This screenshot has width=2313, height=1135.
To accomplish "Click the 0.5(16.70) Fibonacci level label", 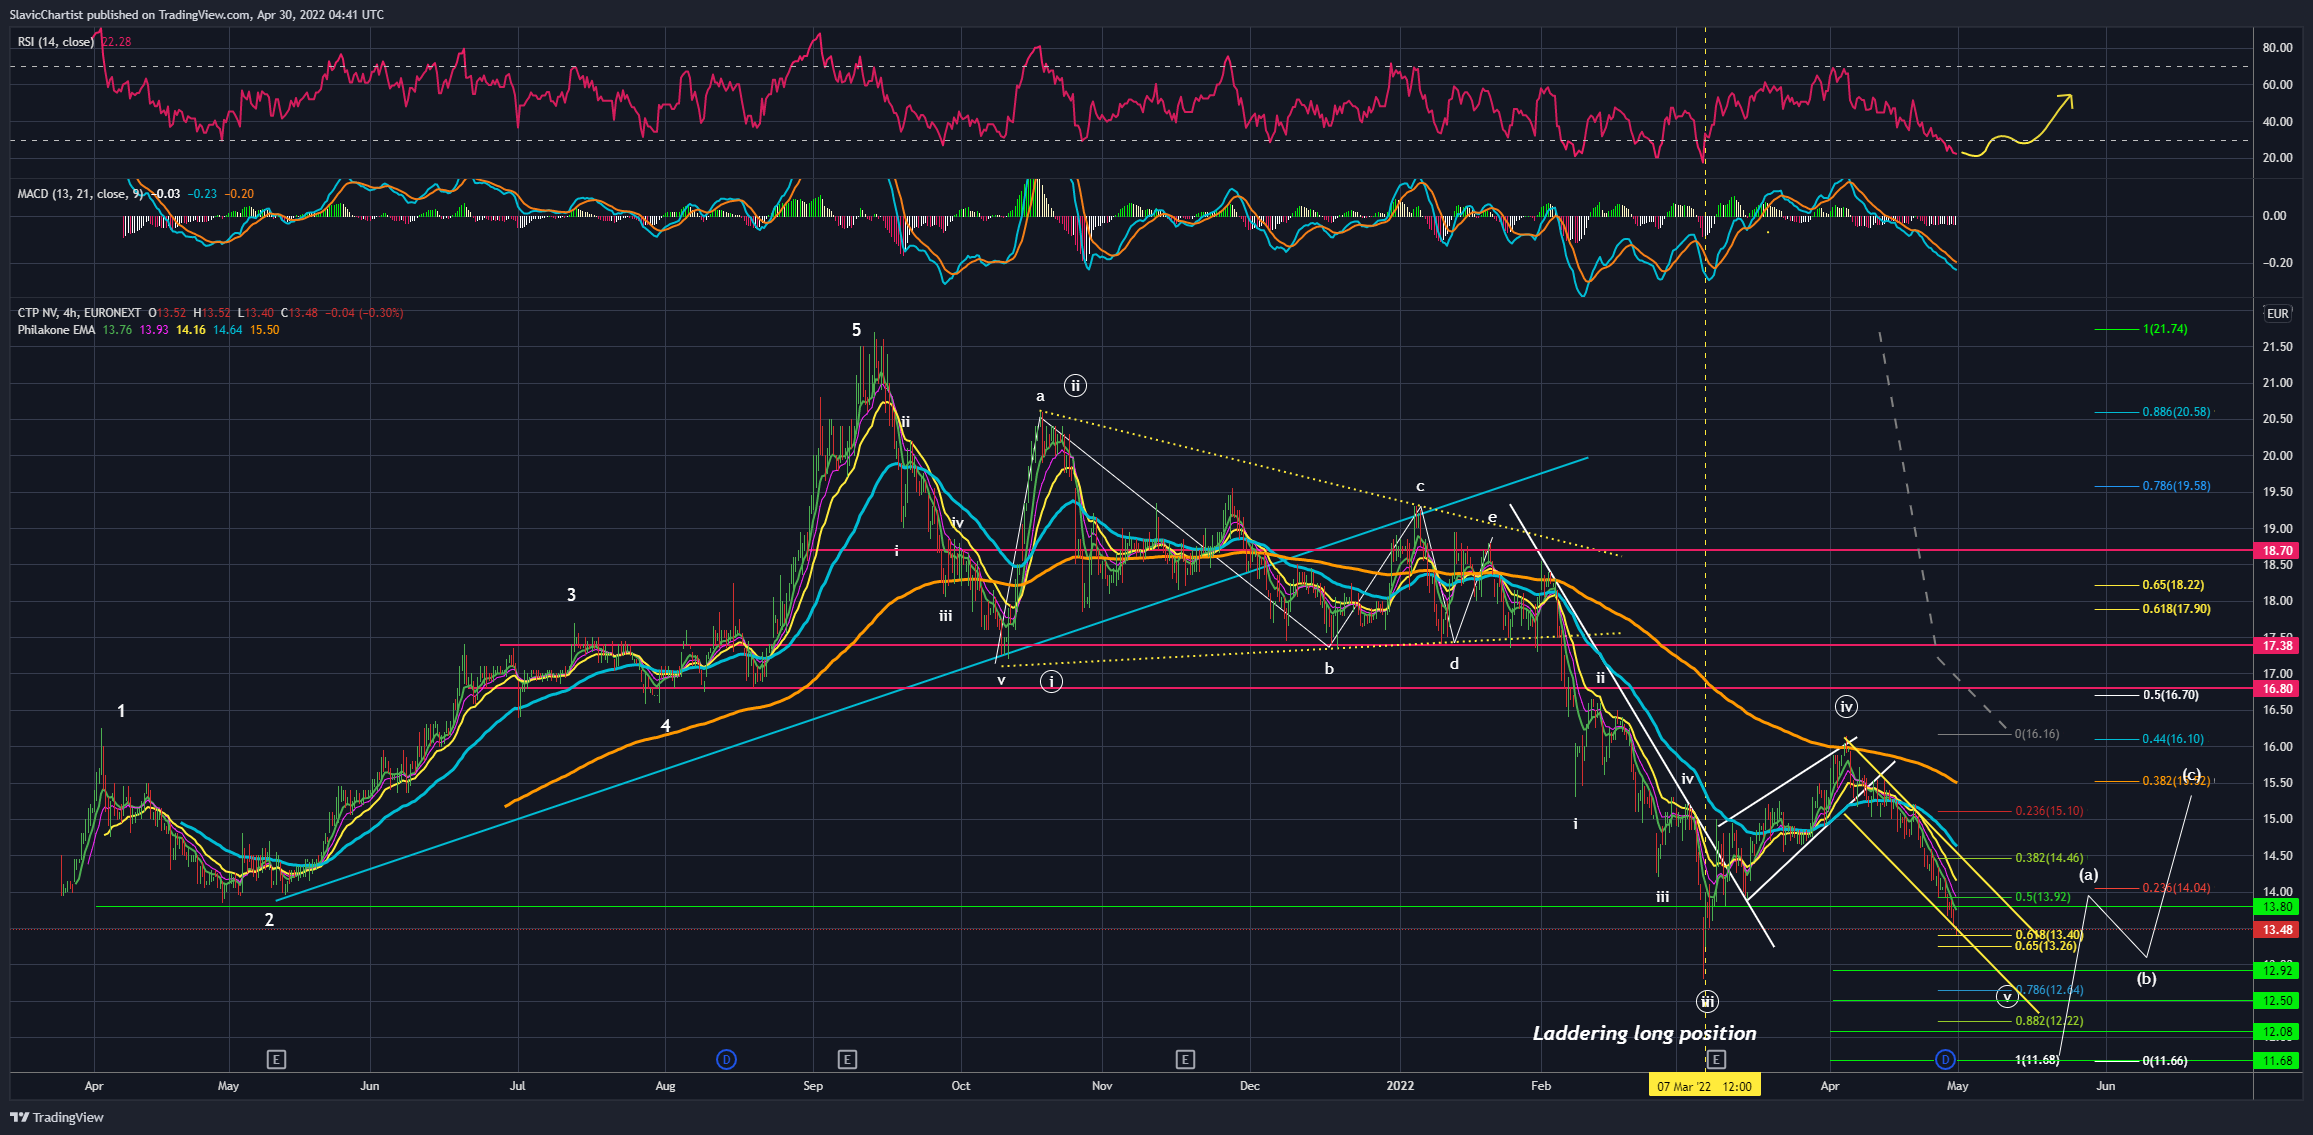I will tap(2170, 695).
